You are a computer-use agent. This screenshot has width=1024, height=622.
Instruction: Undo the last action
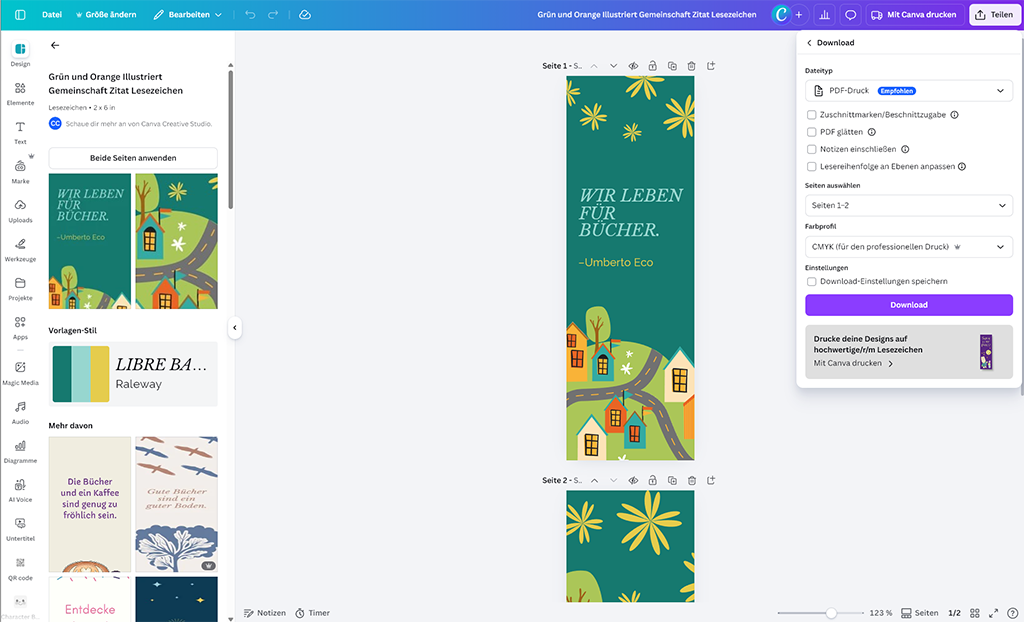[250, 14]
